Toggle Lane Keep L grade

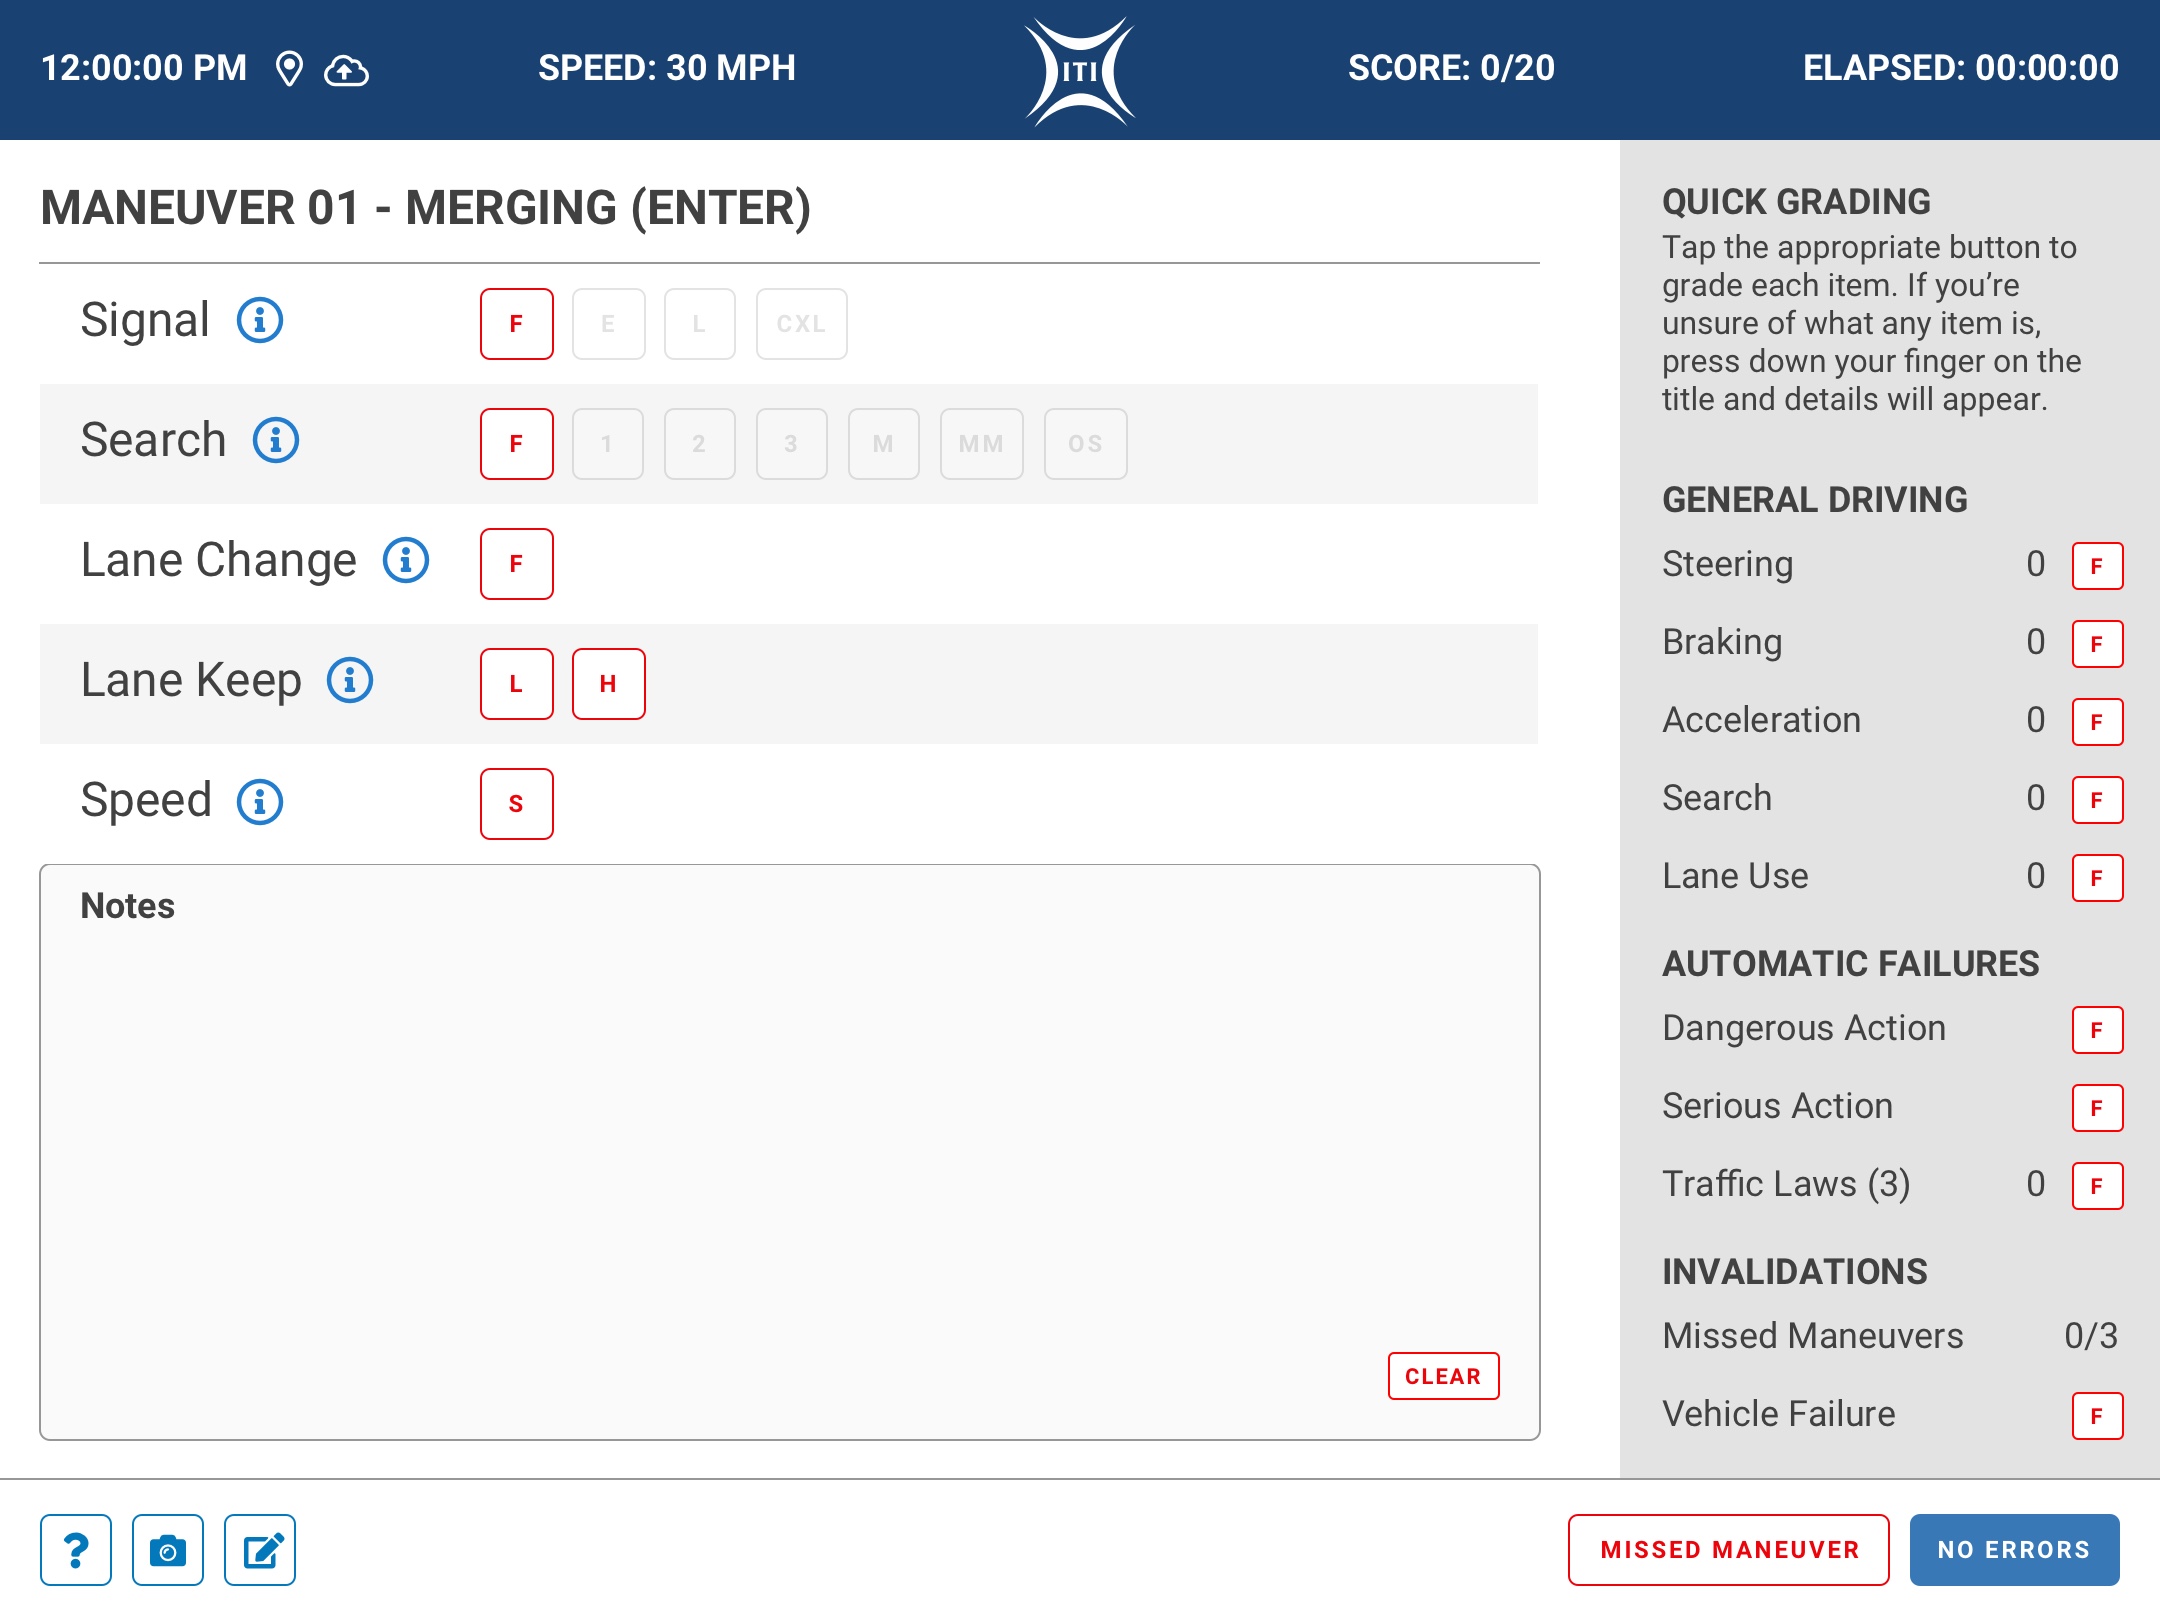point(516,684)
